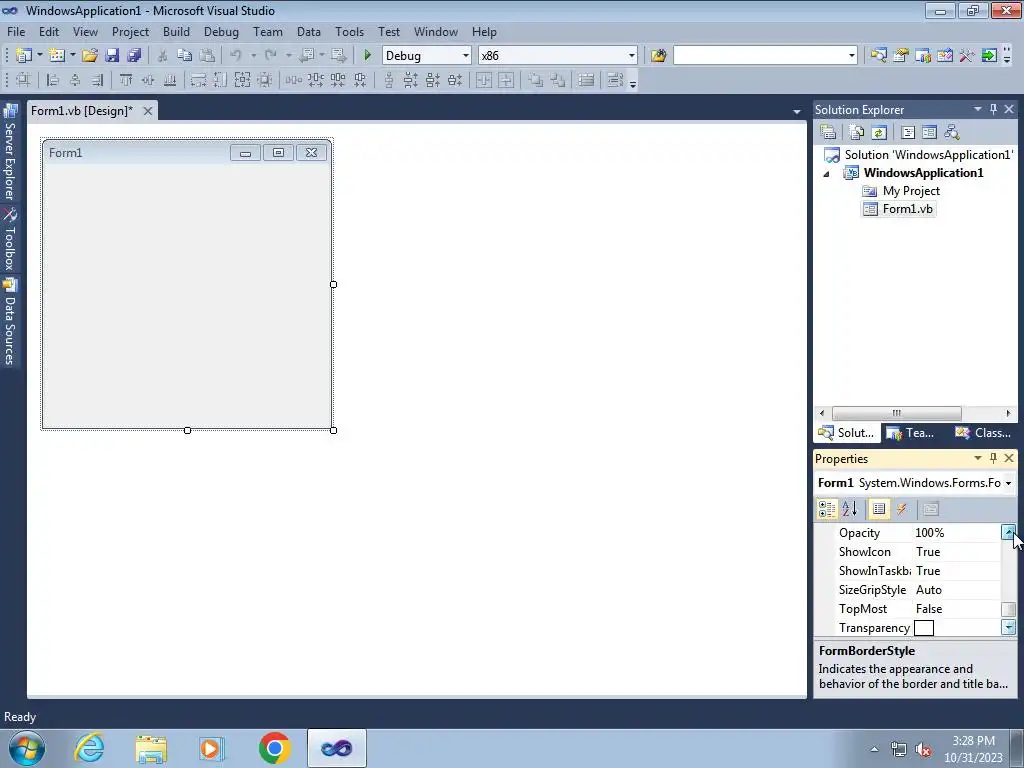Screen dimensions: 1024x768
Task: Click the Properties icon in Solution Explorer toolbar
Action: coord(828,133)
